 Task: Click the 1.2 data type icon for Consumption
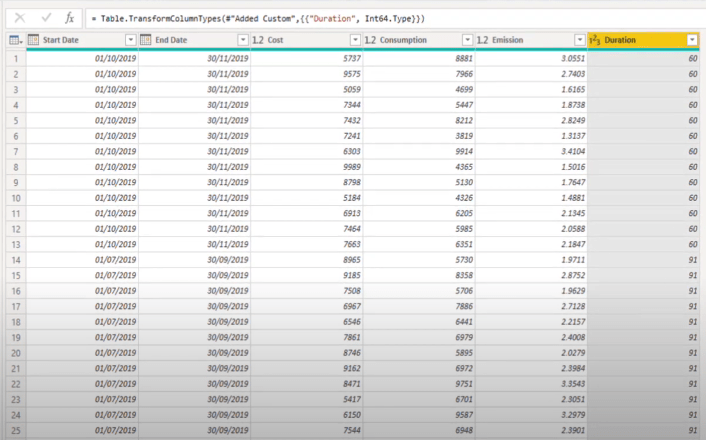coord(370,40)
